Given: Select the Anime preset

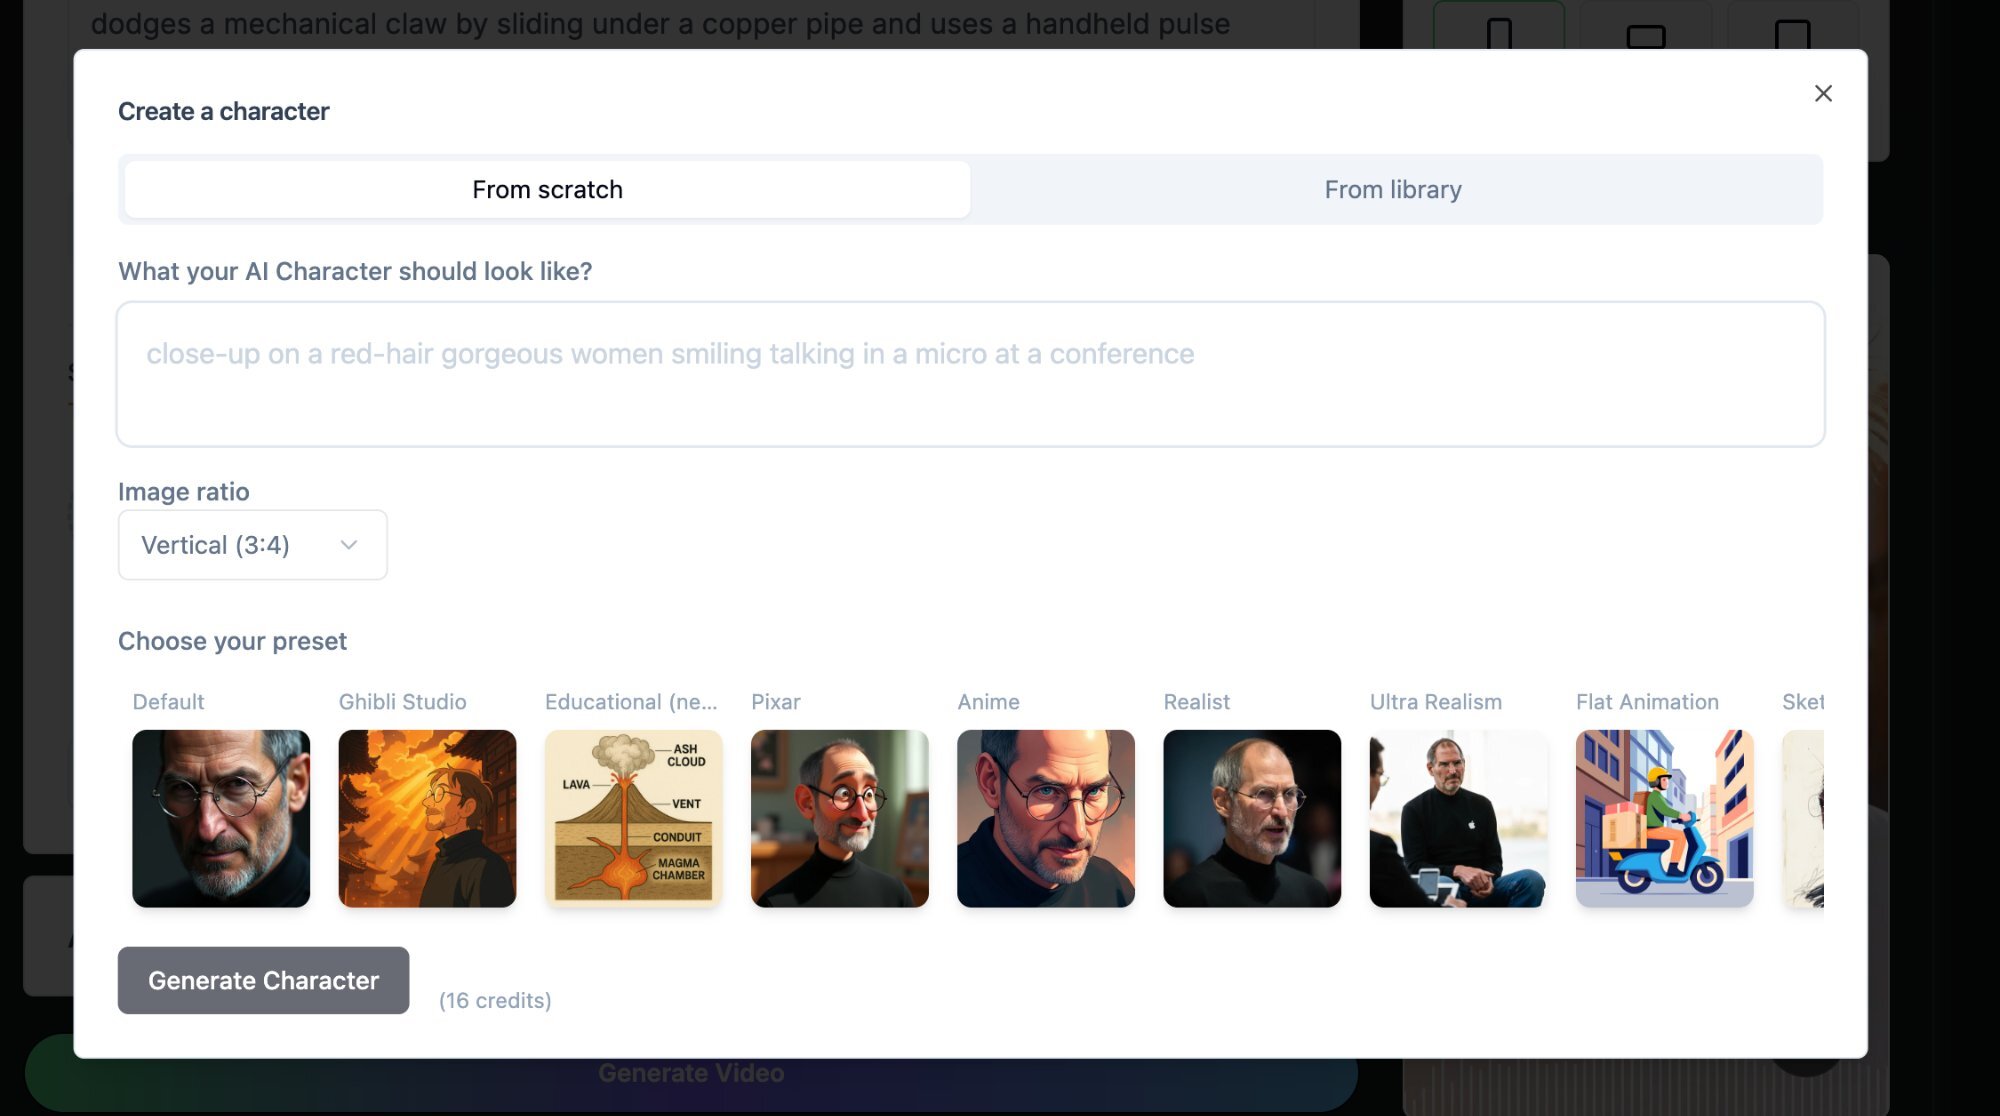Looking at the screenshot, I should point(1045,818).
